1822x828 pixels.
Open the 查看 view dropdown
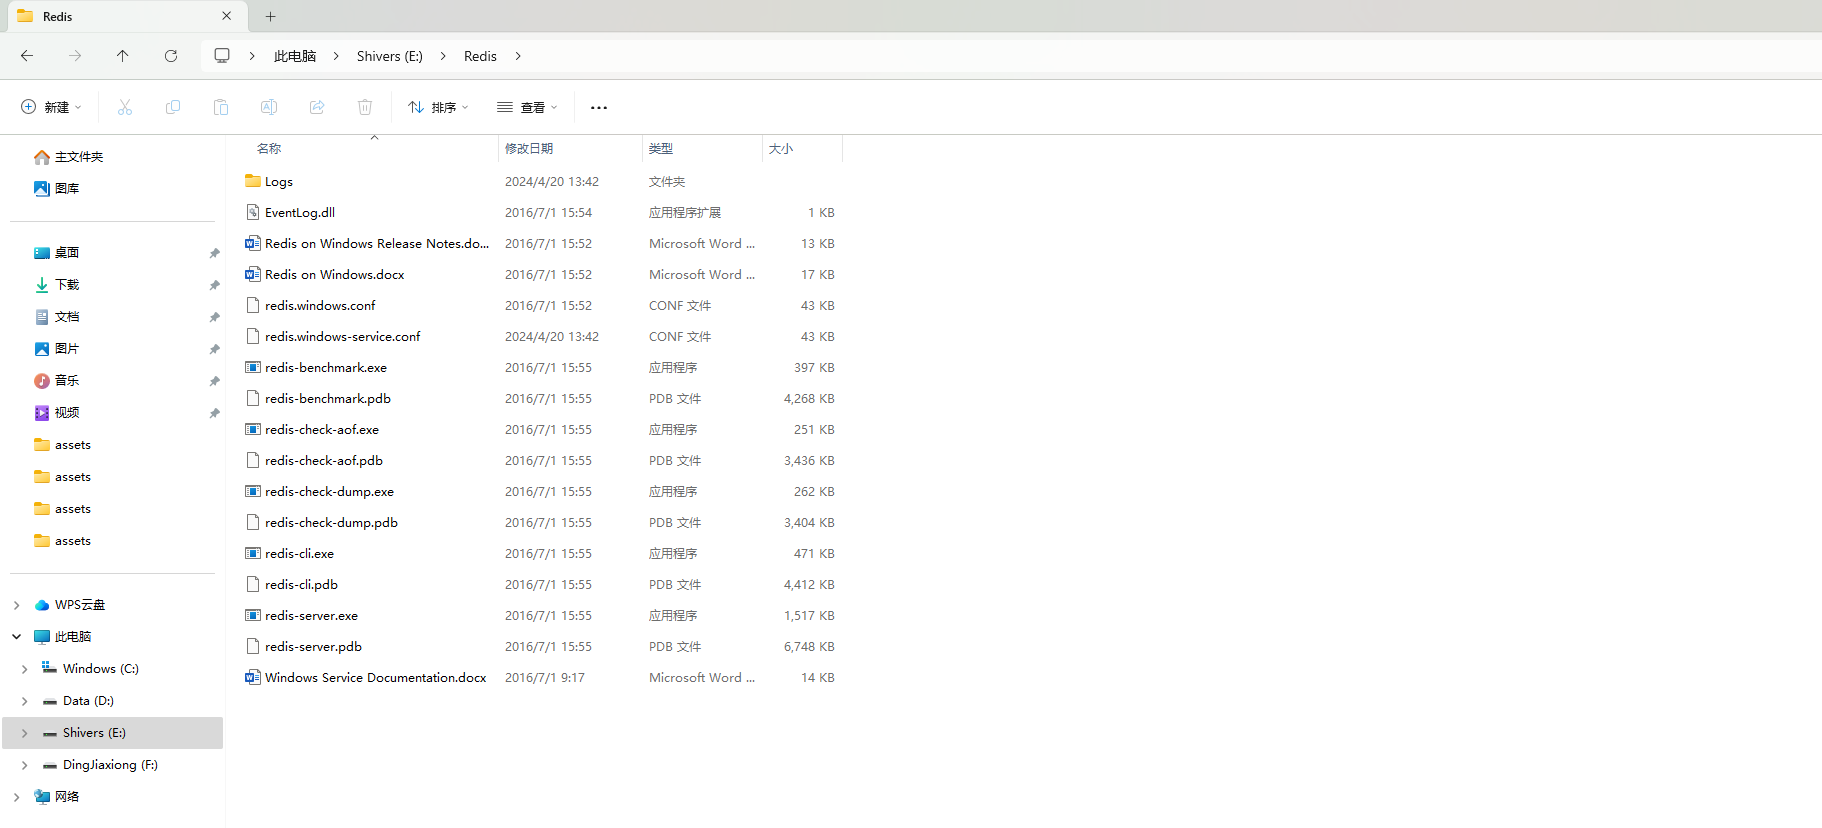pos(527,107)
